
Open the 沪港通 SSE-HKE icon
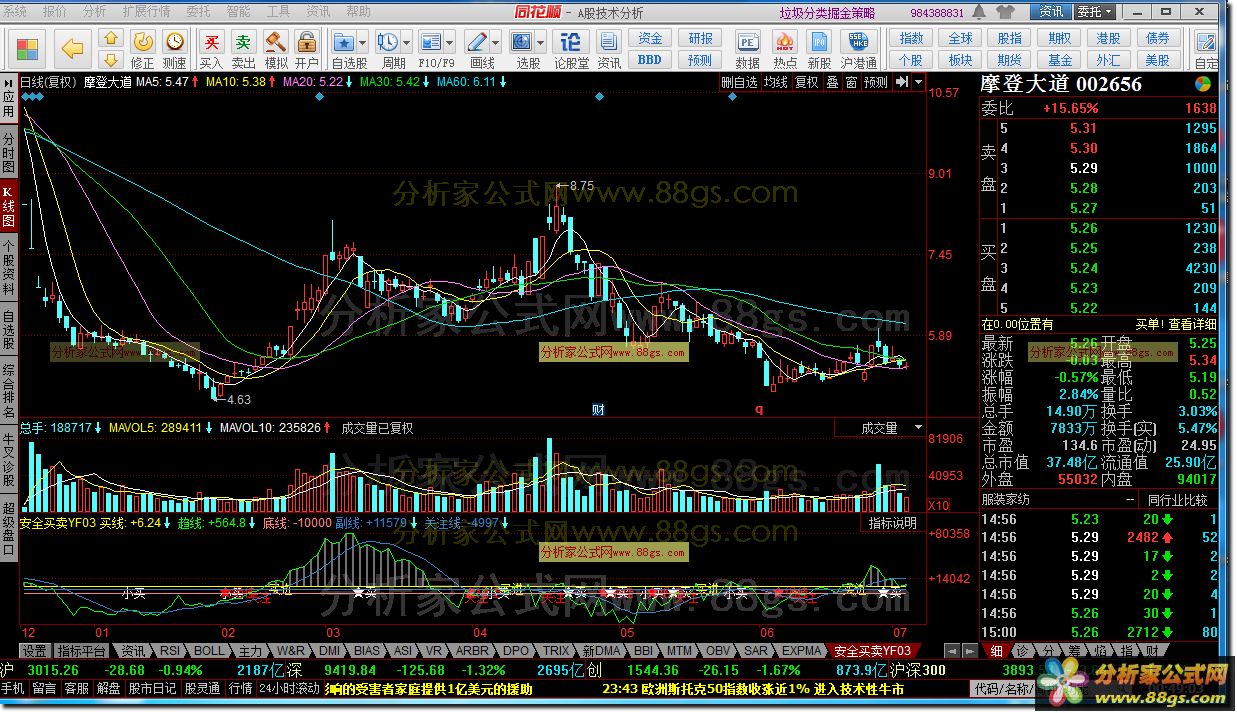pyautogui.click(x=858, y=48)
